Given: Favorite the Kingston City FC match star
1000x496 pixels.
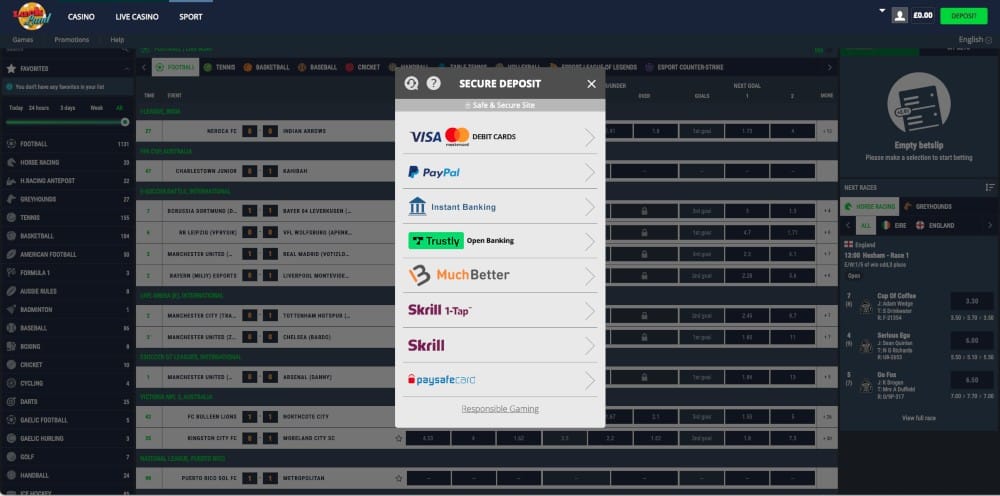Looking at the screenshot, I should pos(399,438).
